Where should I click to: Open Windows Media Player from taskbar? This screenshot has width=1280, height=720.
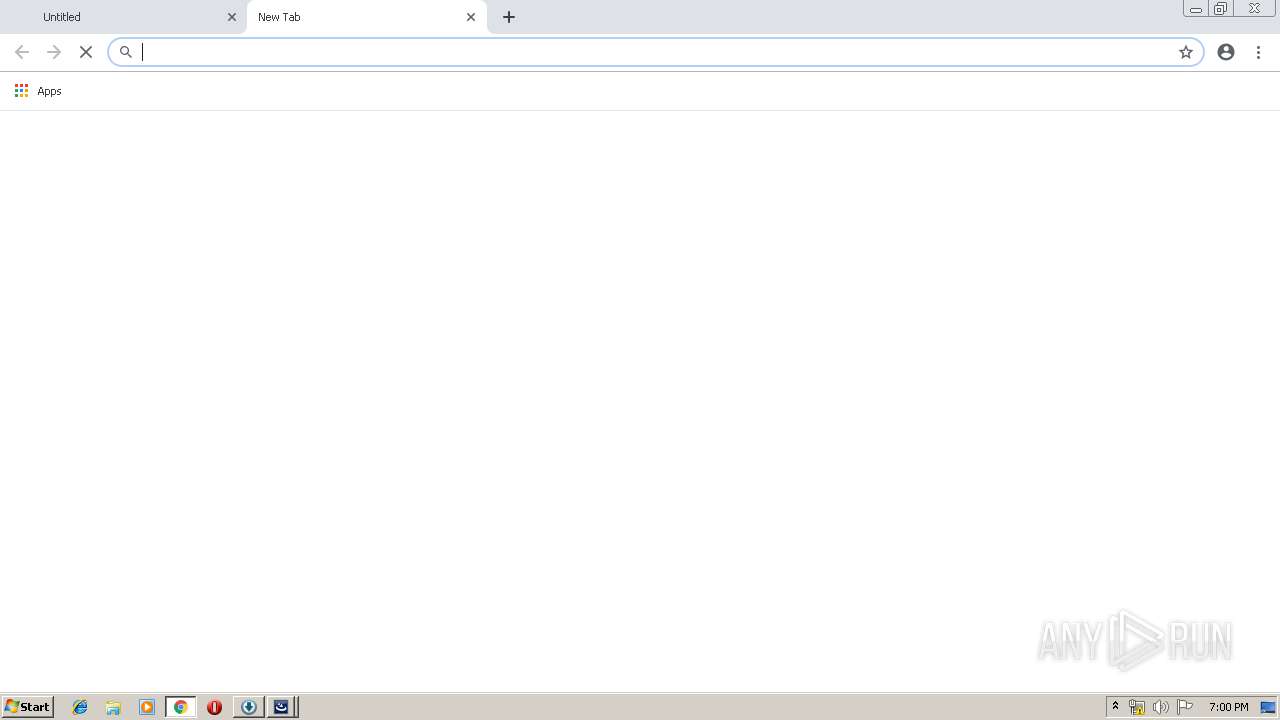coord(147,707)
